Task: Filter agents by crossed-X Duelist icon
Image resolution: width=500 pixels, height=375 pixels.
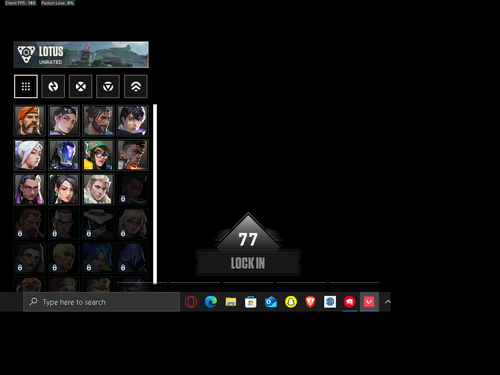Action: 81,86
